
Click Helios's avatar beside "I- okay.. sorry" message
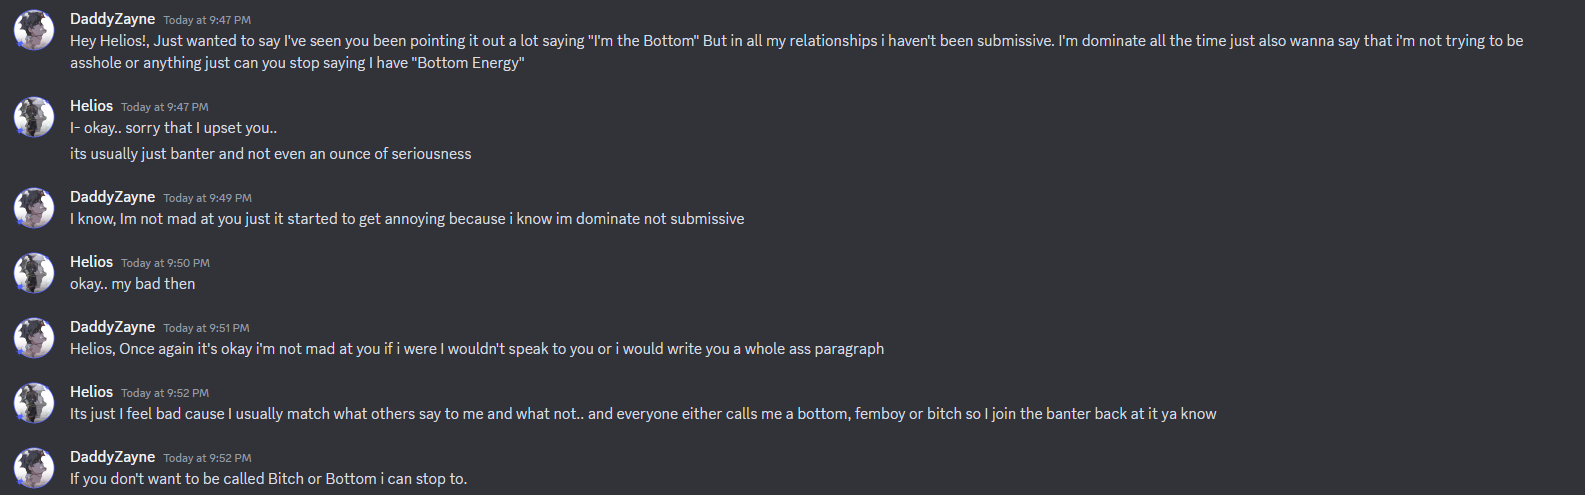click(33, 117)
